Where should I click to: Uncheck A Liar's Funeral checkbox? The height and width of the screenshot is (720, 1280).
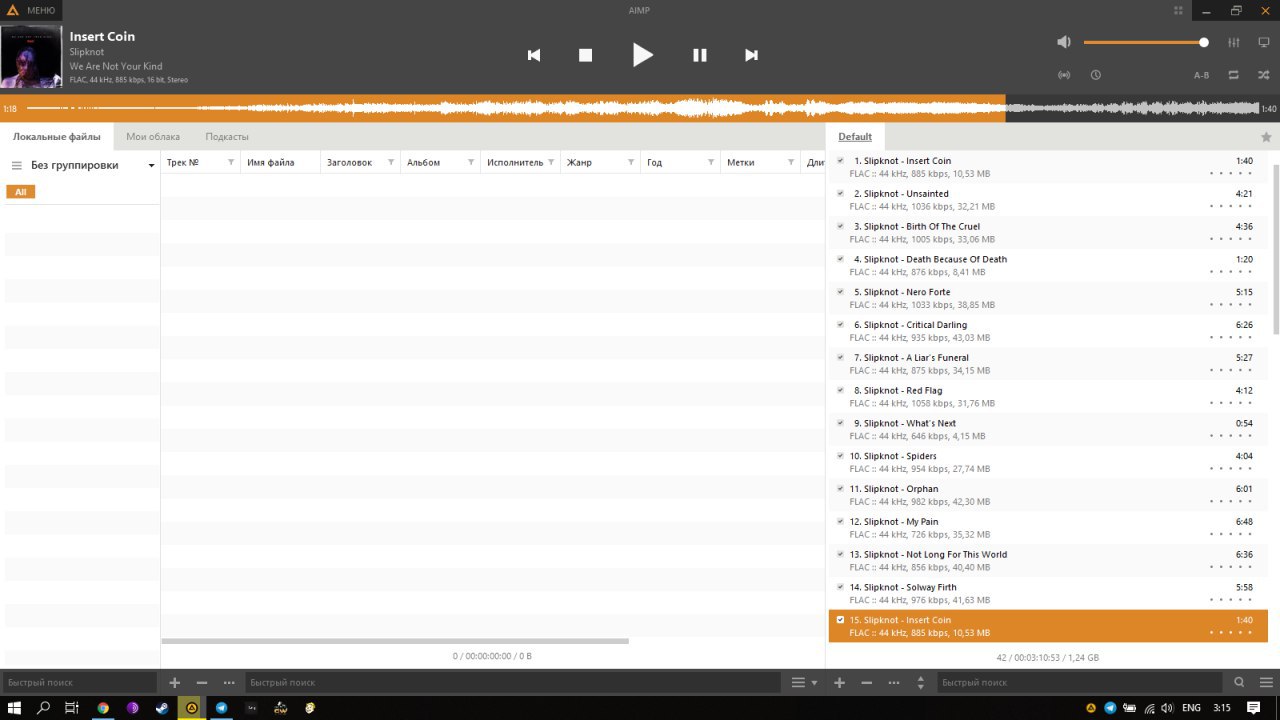840,357
